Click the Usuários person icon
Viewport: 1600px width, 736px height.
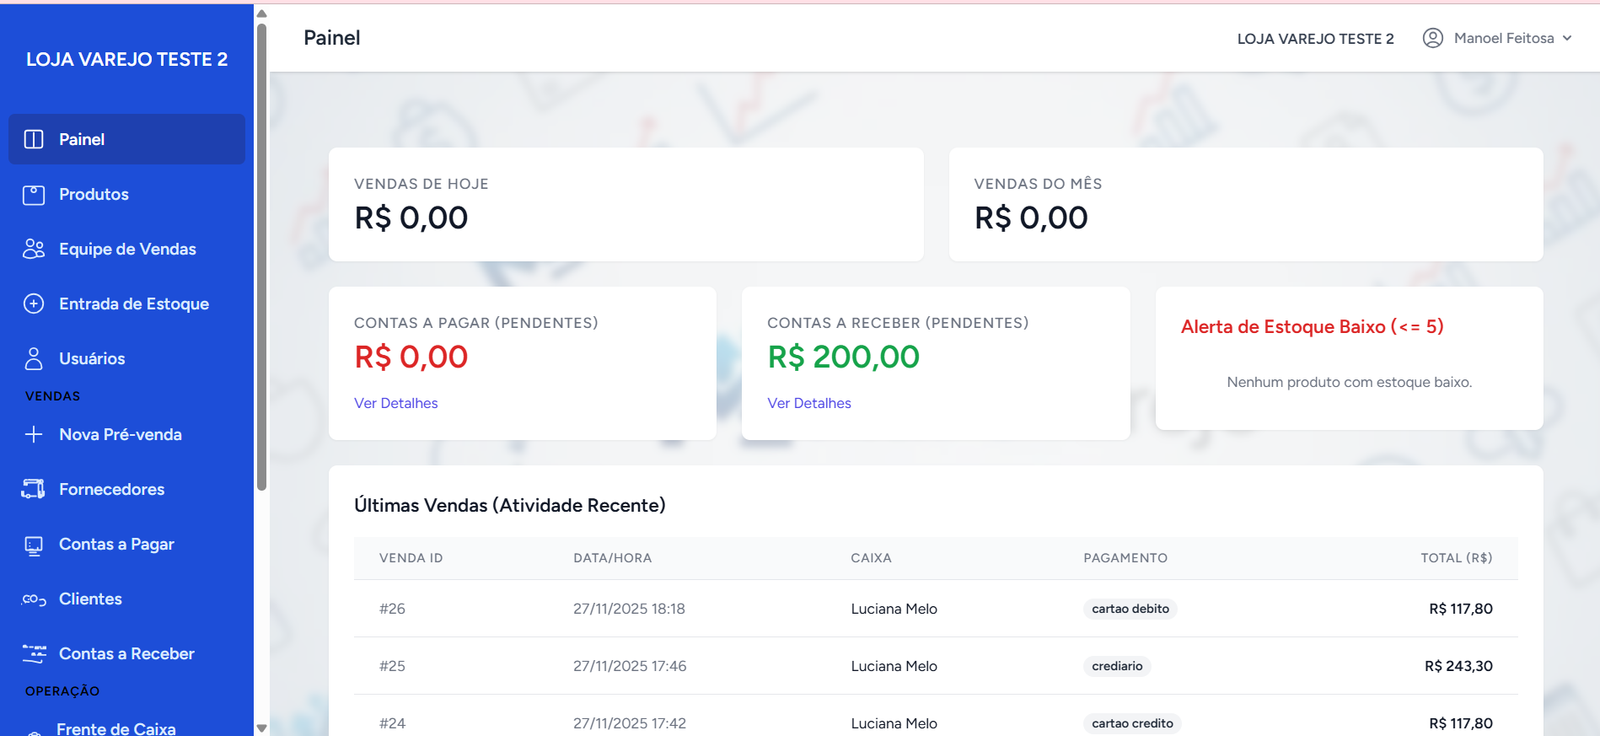34,358
